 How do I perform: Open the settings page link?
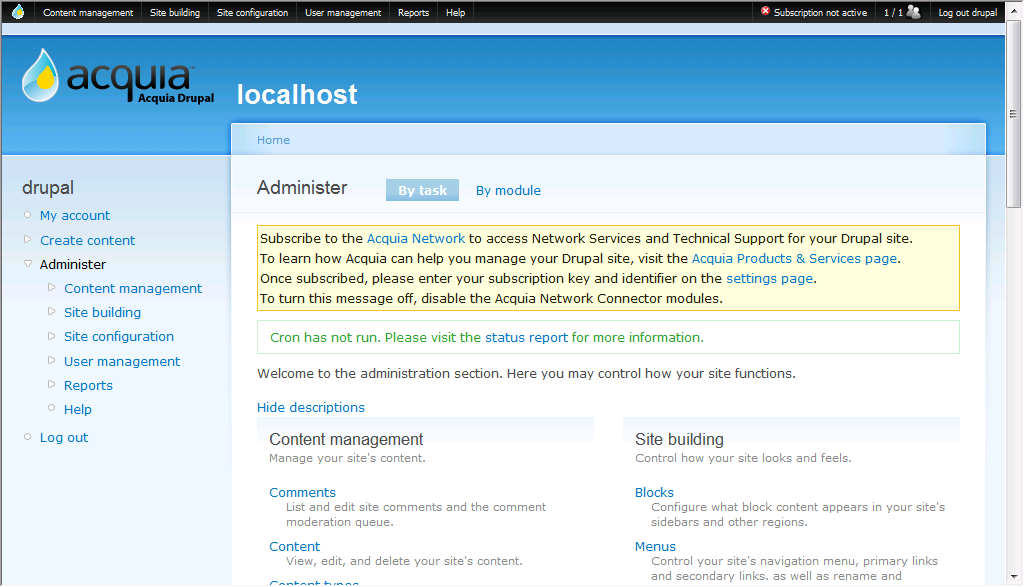click(x=769, y=279)
